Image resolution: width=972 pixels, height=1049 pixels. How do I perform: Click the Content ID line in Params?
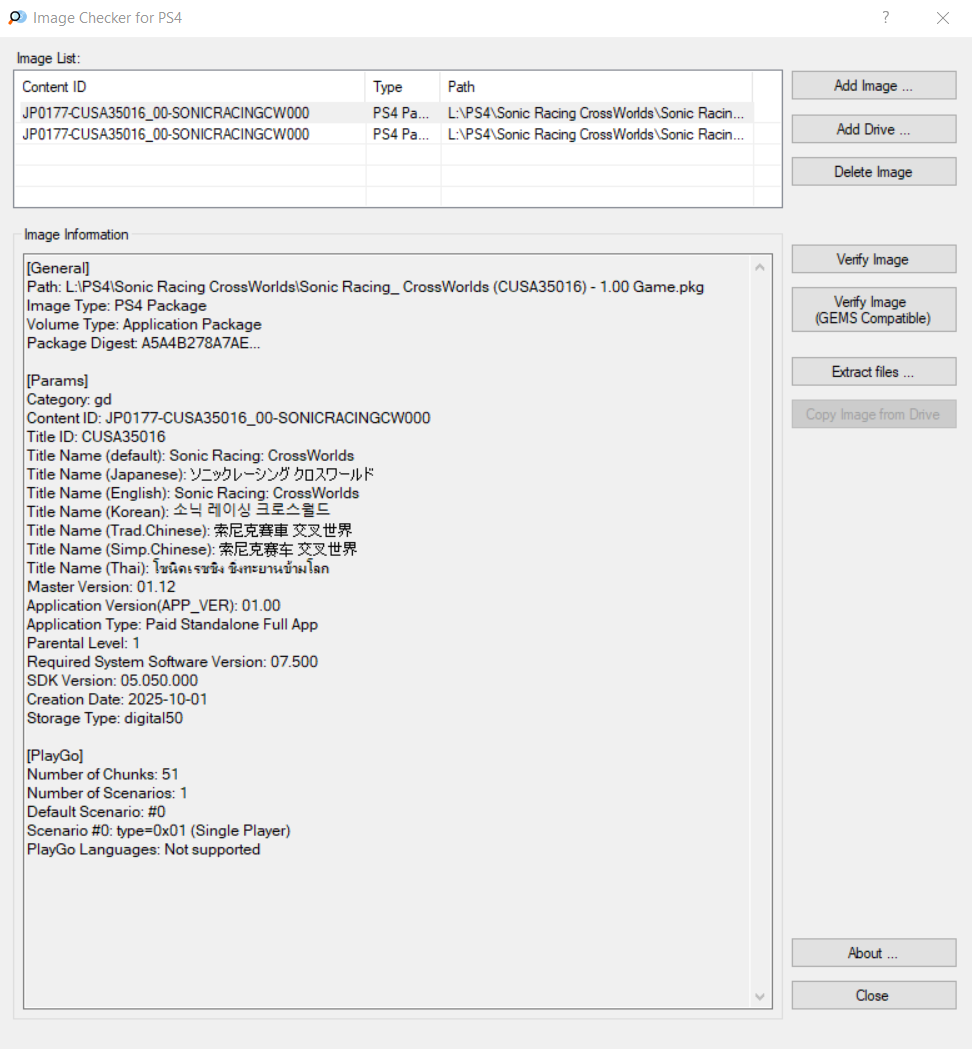click(x=228, y=418)
